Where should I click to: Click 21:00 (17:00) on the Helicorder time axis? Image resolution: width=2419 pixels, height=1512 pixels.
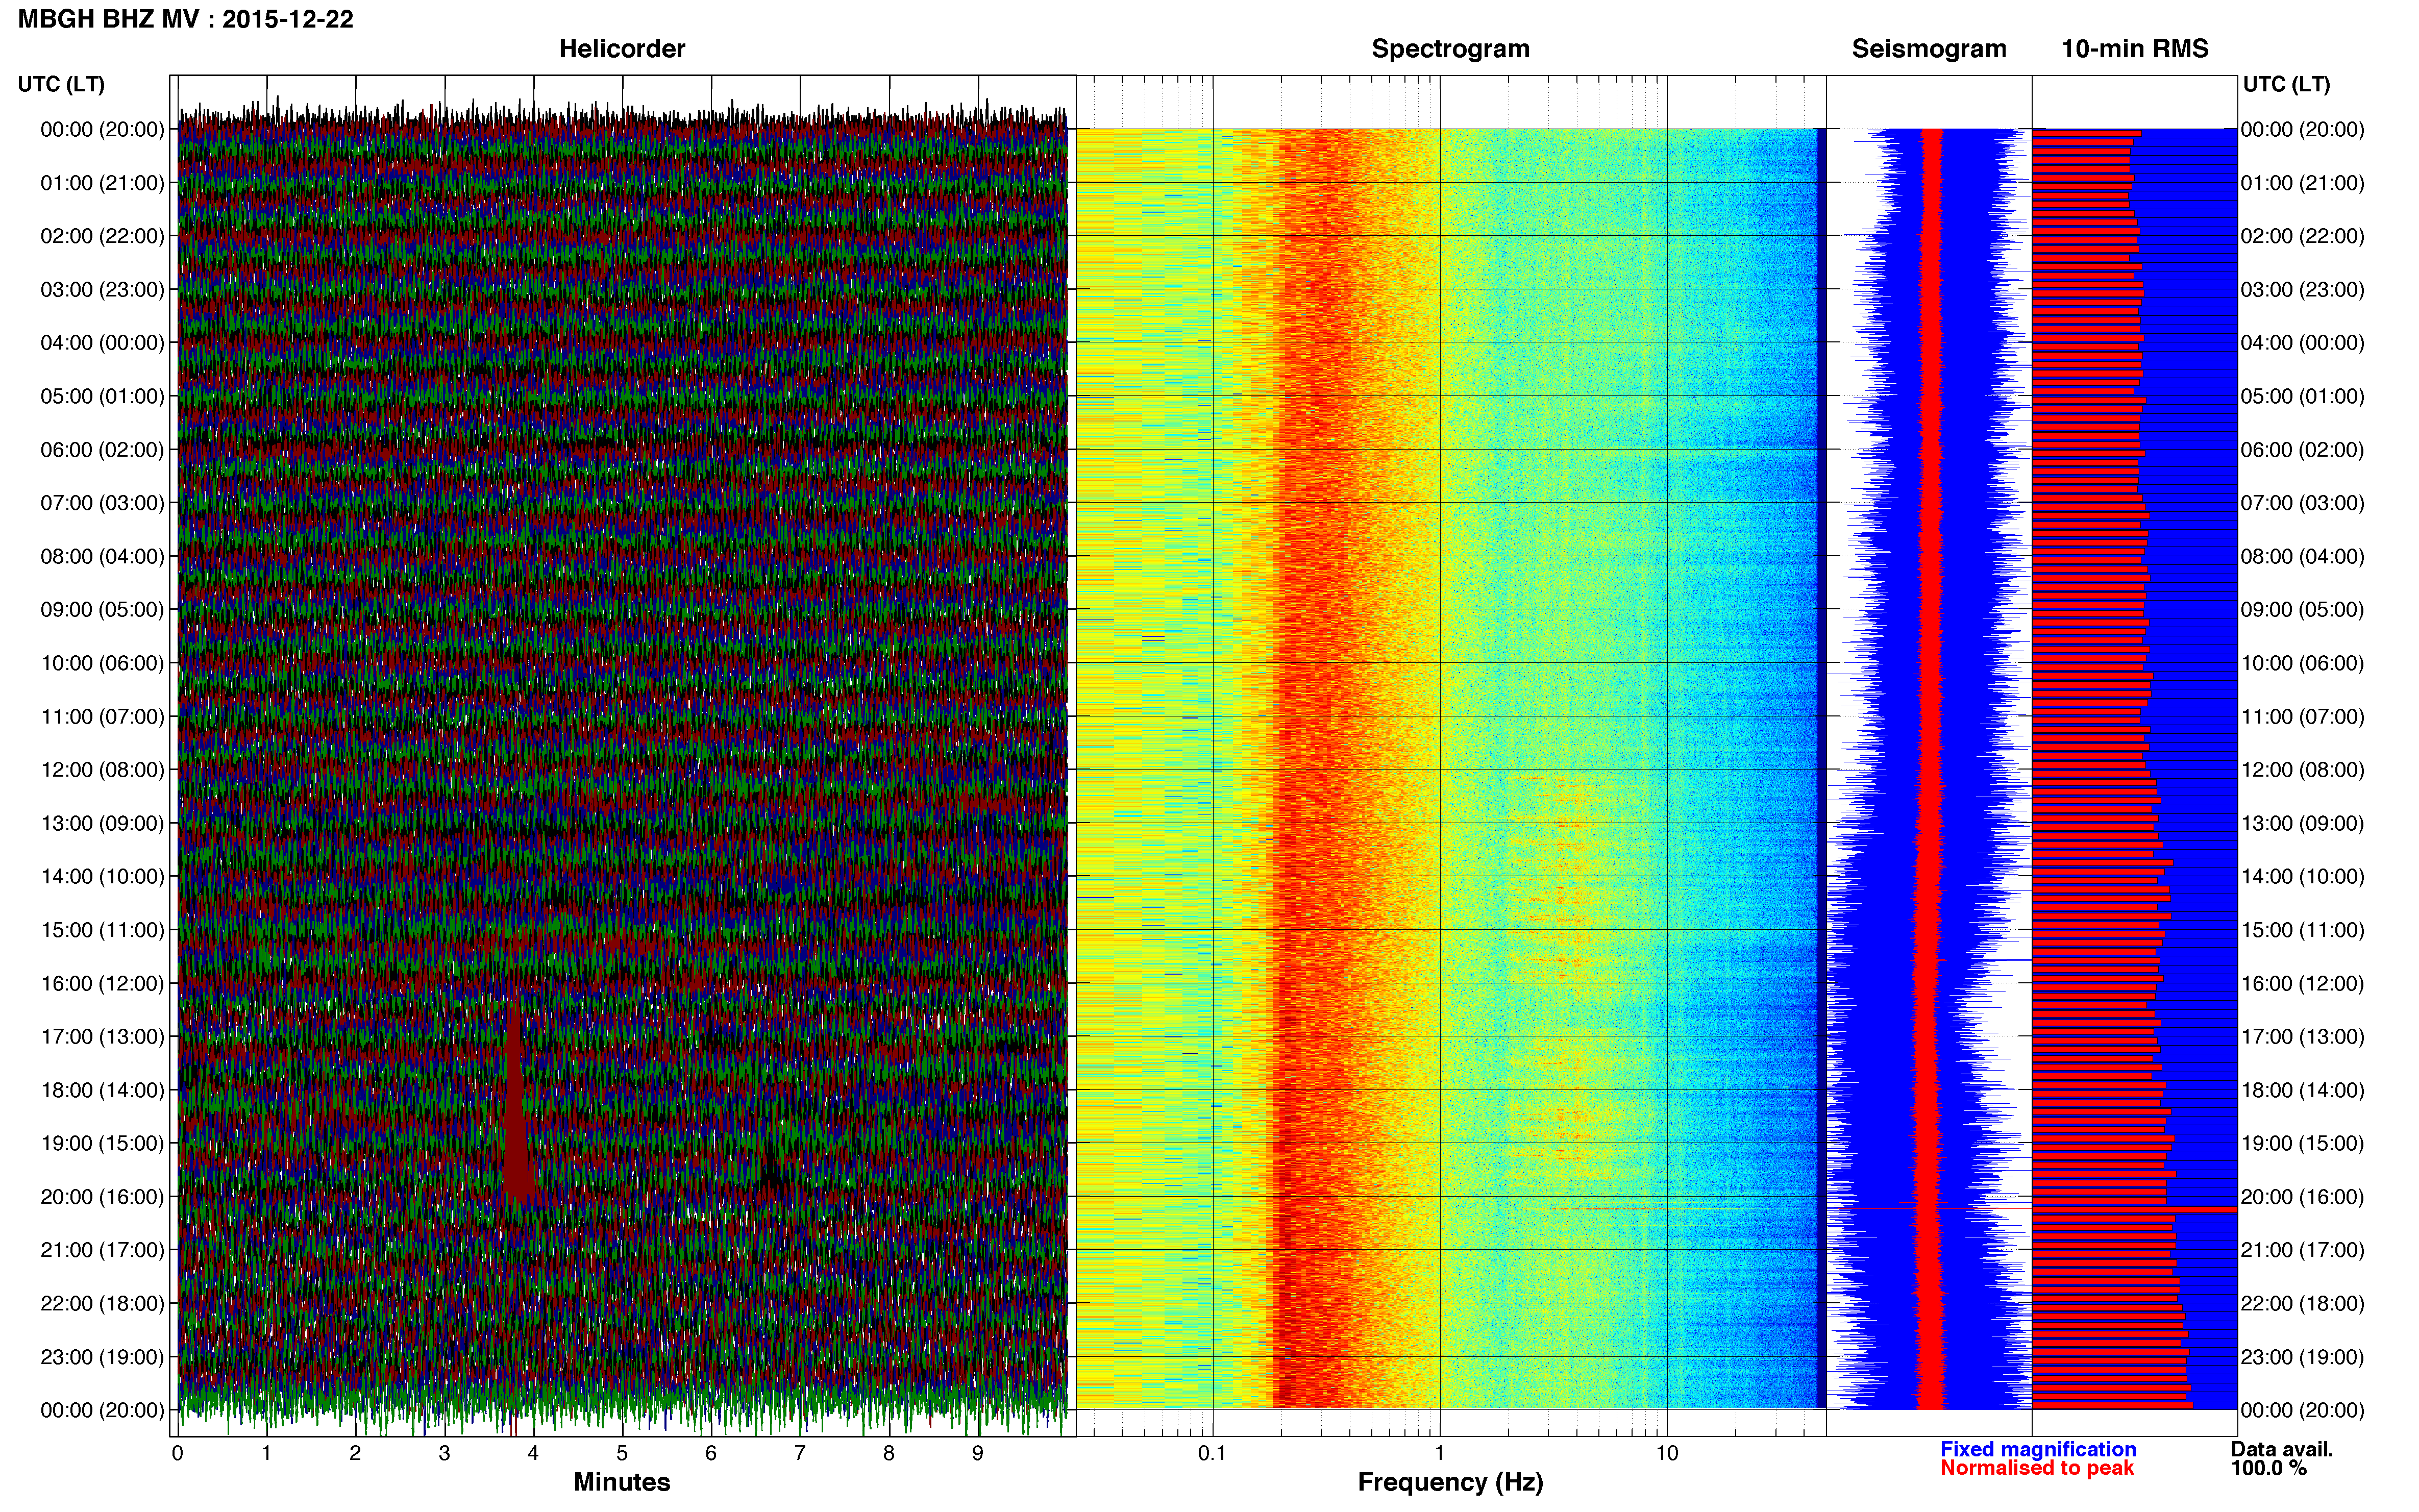102,1250
